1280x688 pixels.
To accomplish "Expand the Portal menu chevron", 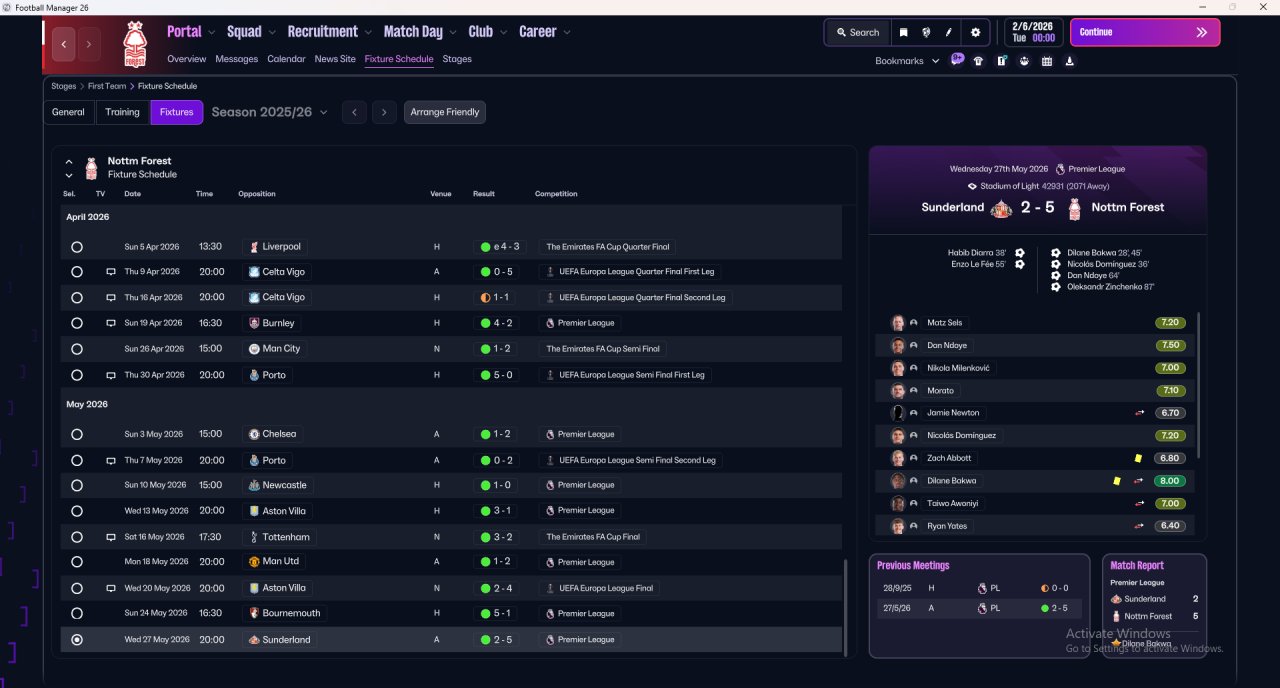I will pyautogui.click(x=211, y=32).
